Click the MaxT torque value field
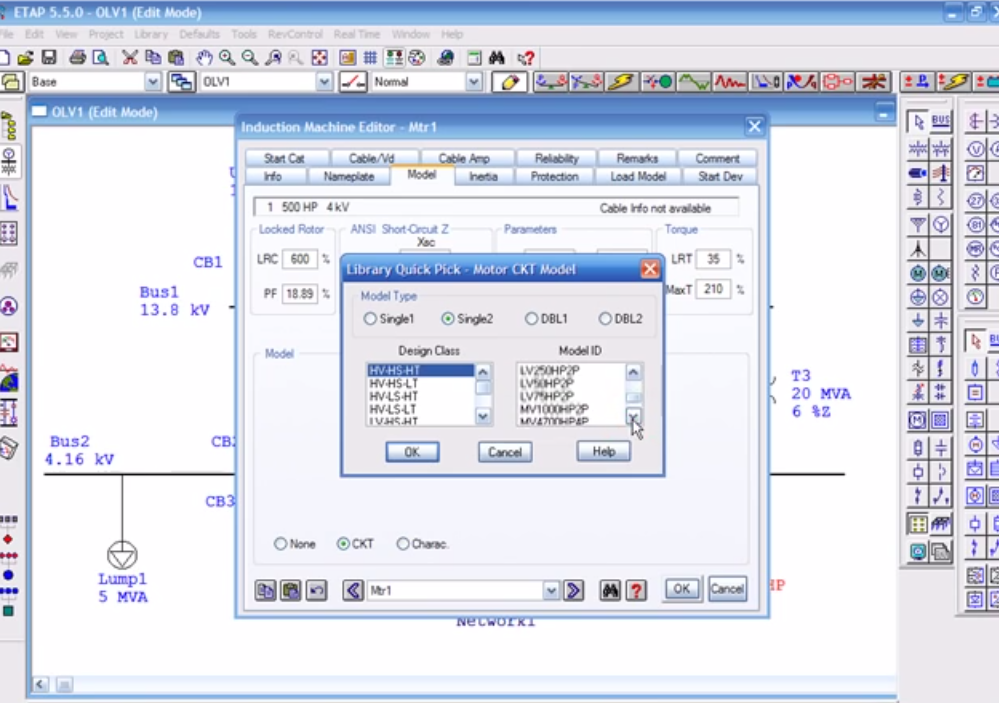Viewport: 999px width, 703px height. click(x=714, y=289)
